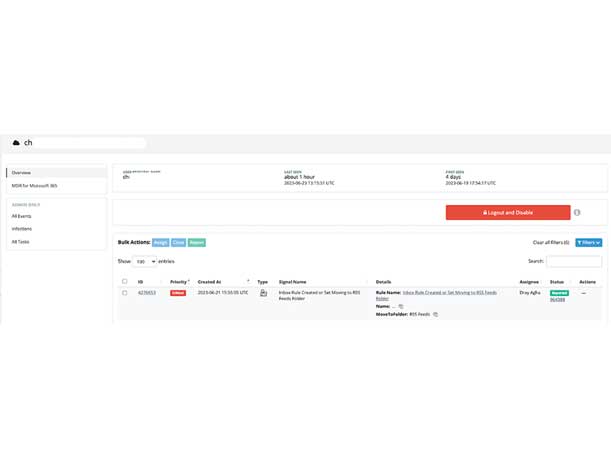Image resolution: width=611 pixels, height=458 pixels.
Task: Click the info icon beside Logout and Disable
Action: pyautogui.click(x=577, y=213)
